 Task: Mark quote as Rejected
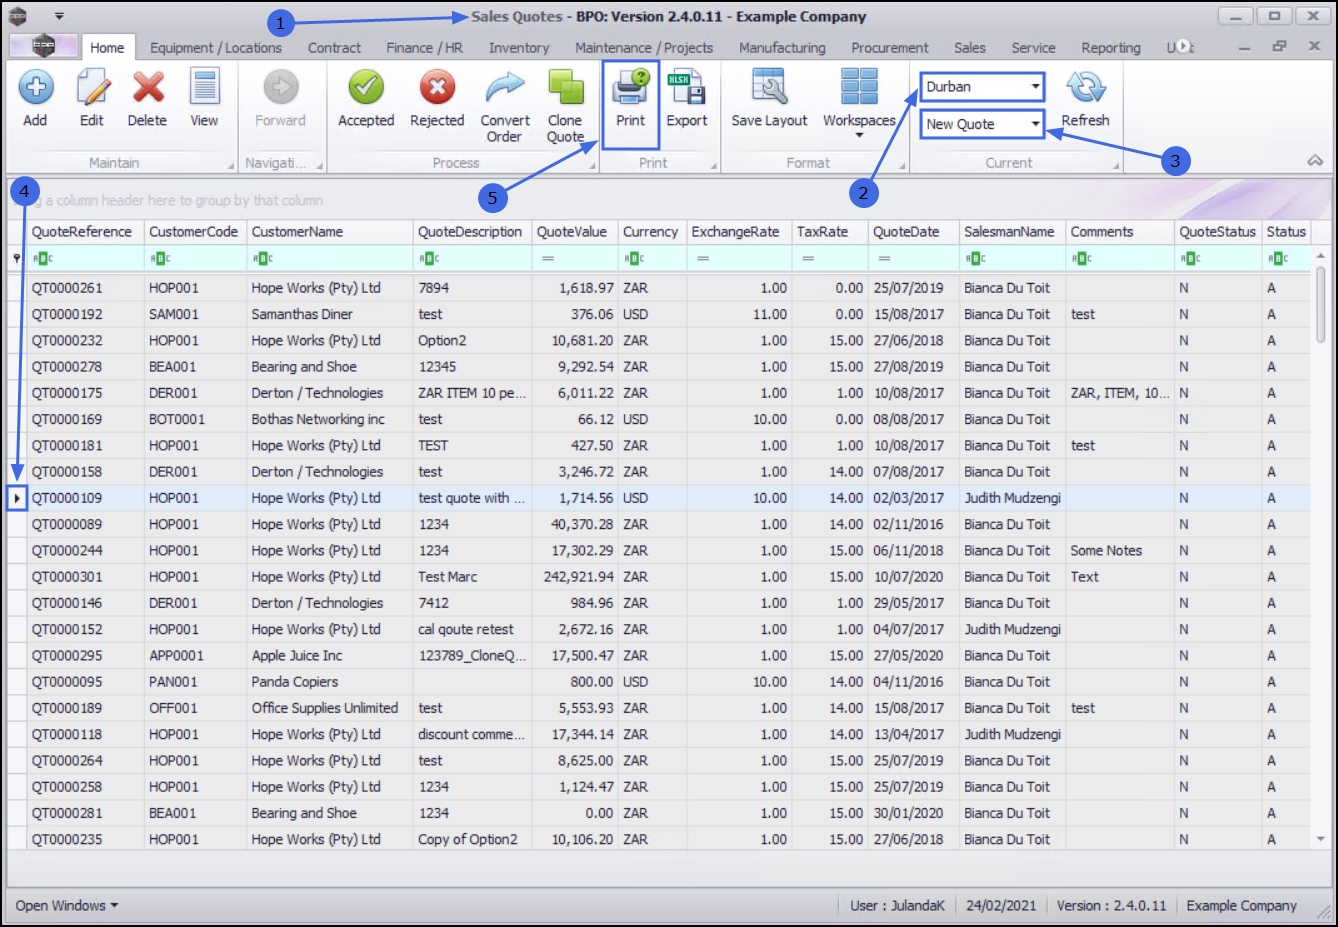tap(437, 88)
